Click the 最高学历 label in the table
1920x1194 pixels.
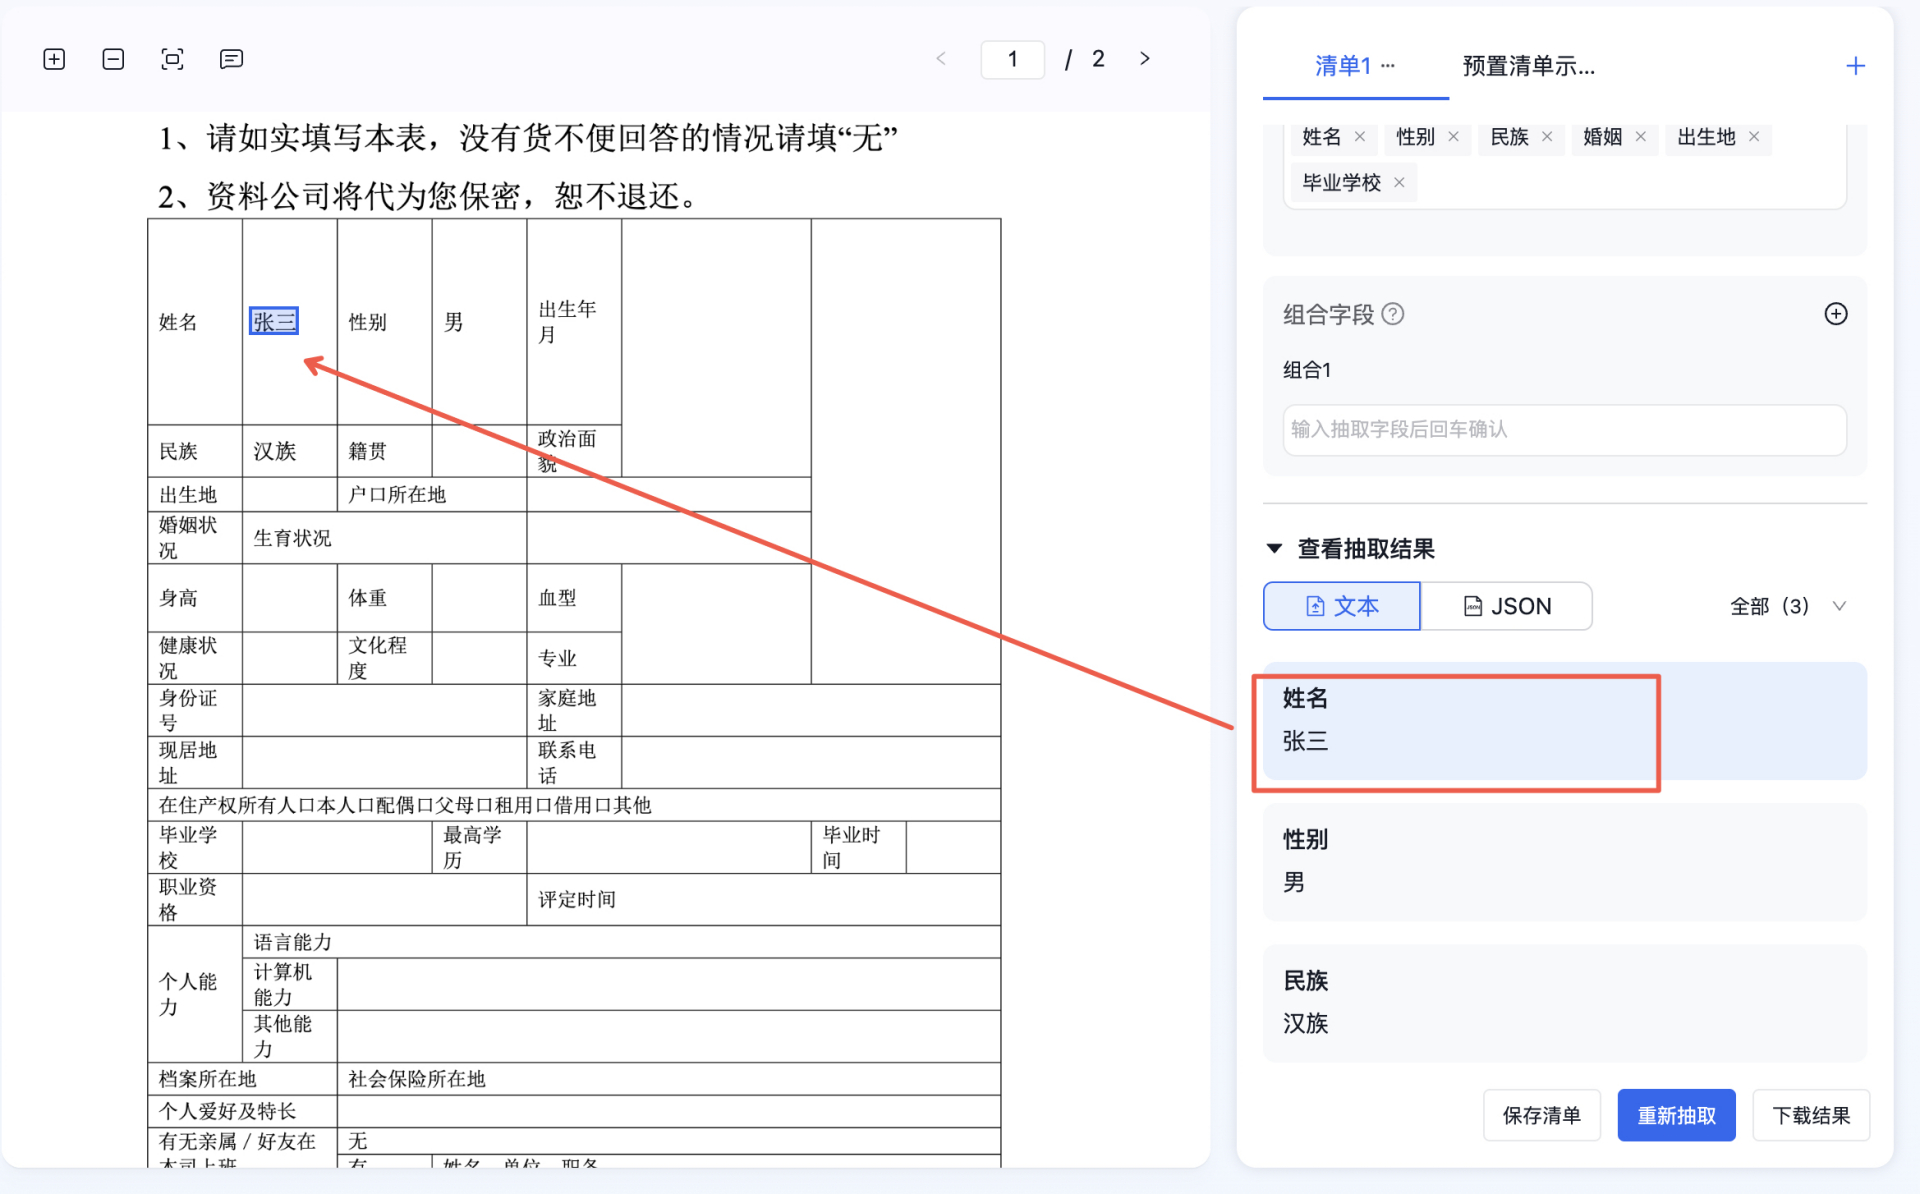coord(472,847)
